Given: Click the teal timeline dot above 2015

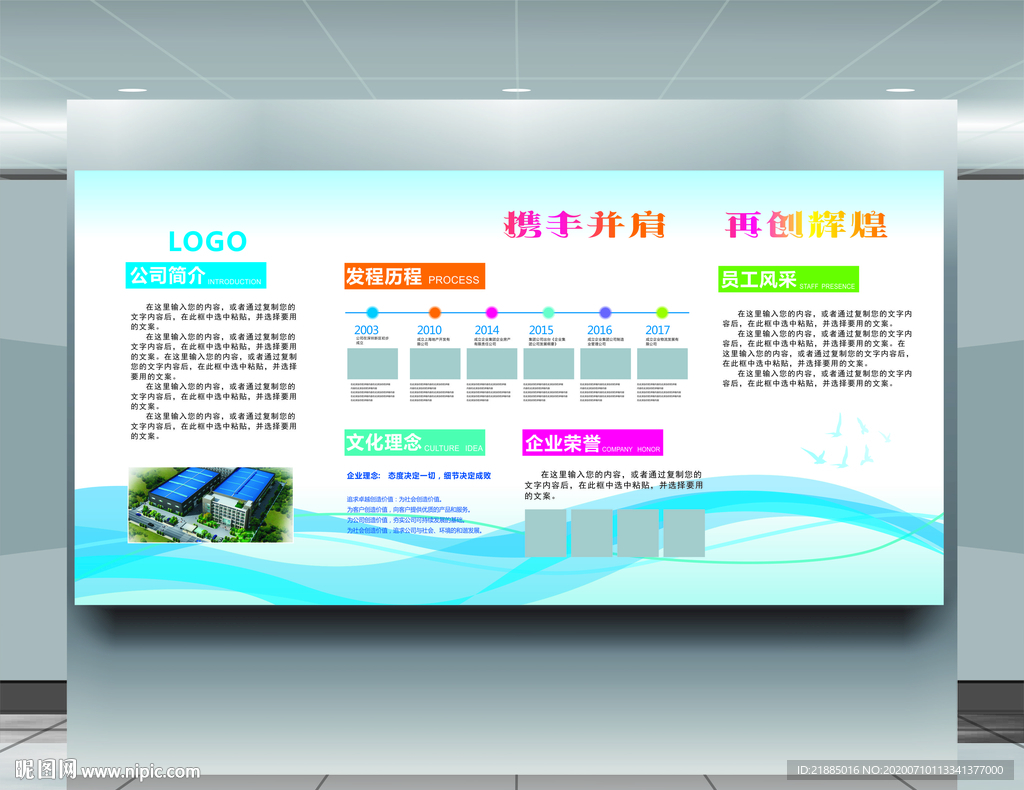Looking at the screenshot, I should coord(549,312).
